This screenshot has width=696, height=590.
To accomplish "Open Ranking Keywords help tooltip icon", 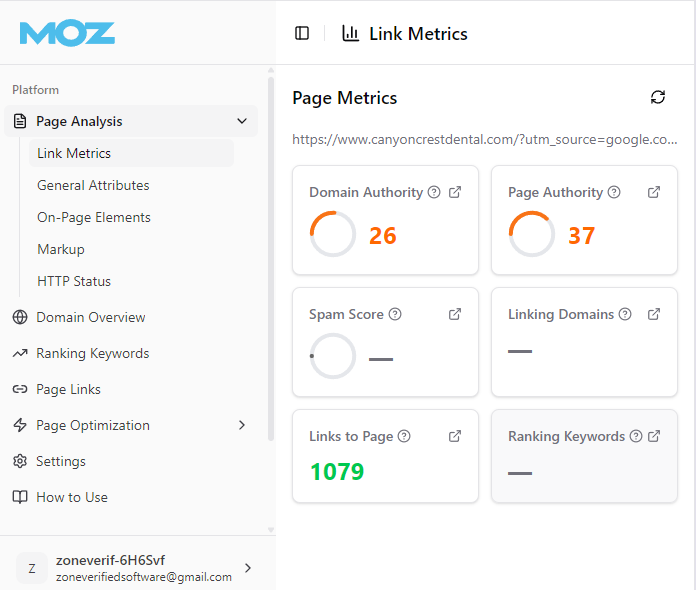I will (636, 436).
